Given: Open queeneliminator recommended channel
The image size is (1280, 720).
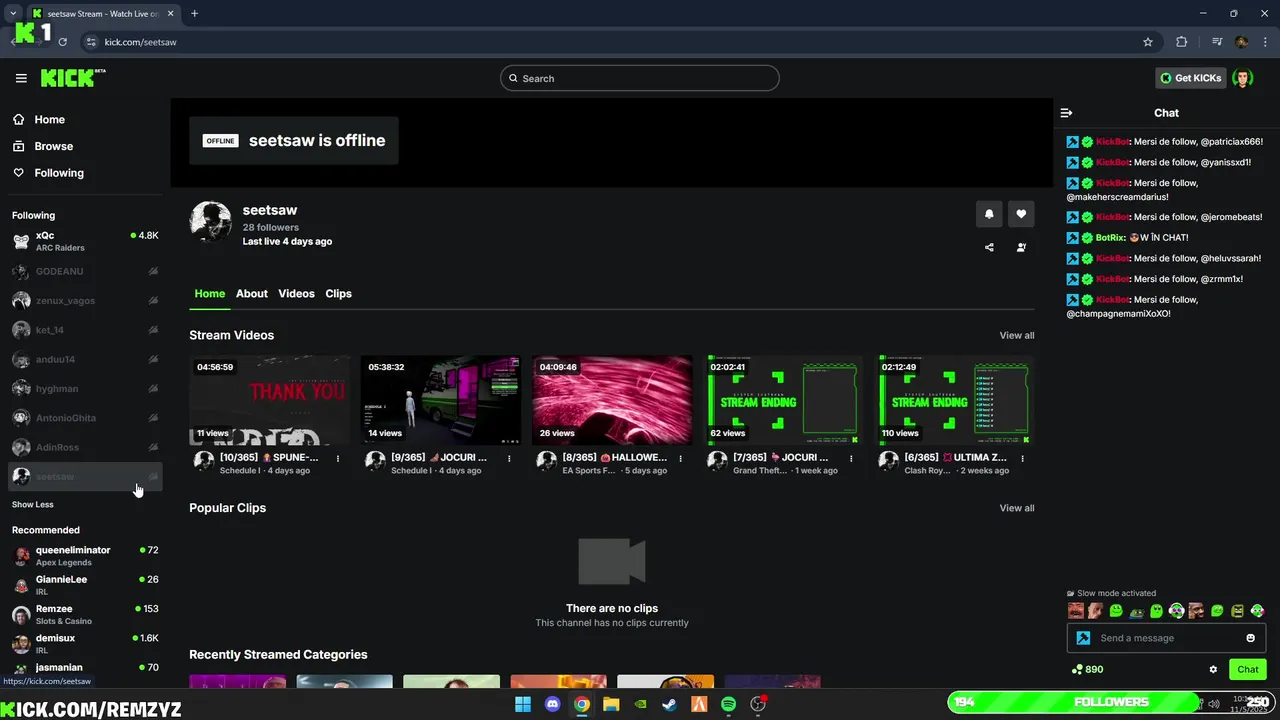Looking at the screenshot, I should click(x=85, y=556).
